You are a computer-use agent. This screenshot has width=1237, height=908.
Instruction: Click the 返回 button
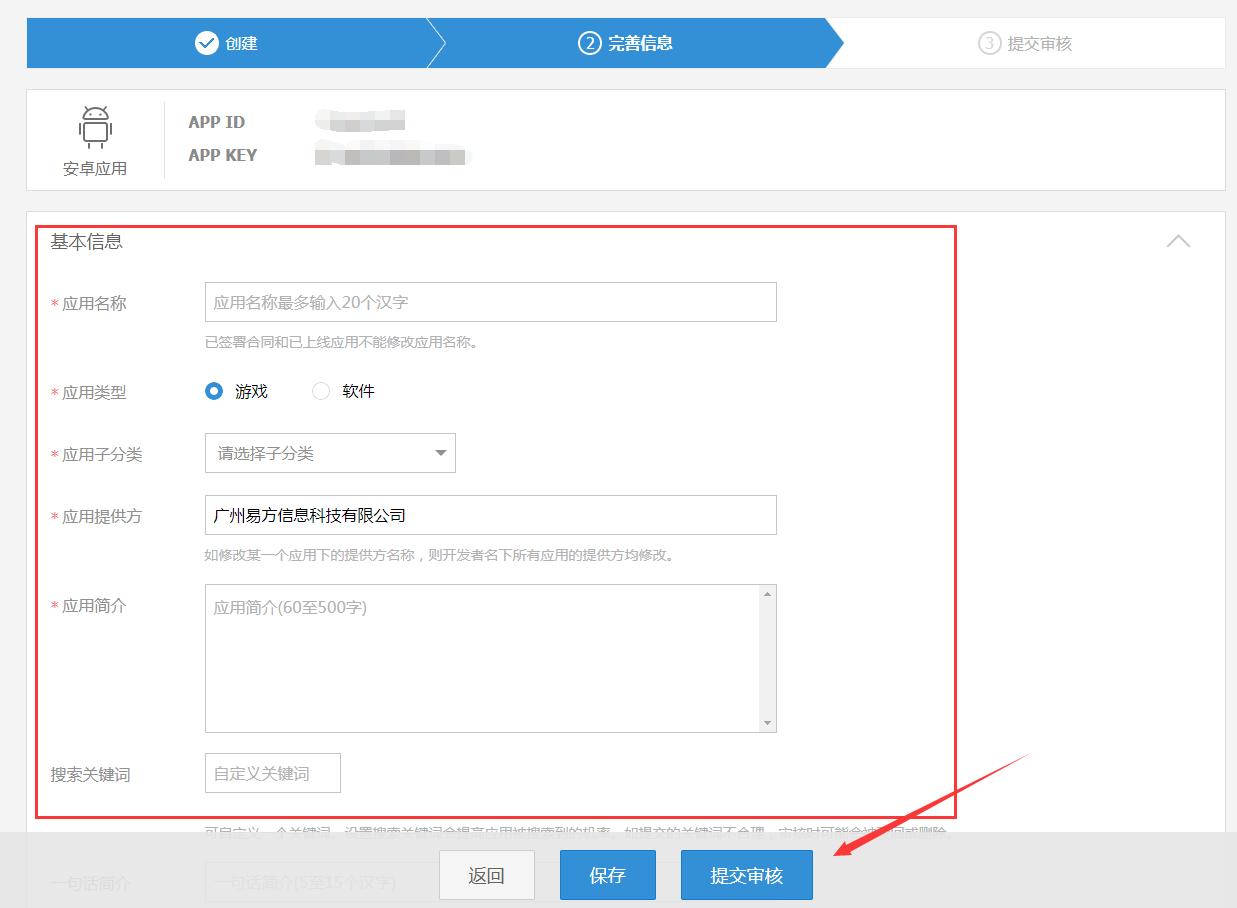486,875
